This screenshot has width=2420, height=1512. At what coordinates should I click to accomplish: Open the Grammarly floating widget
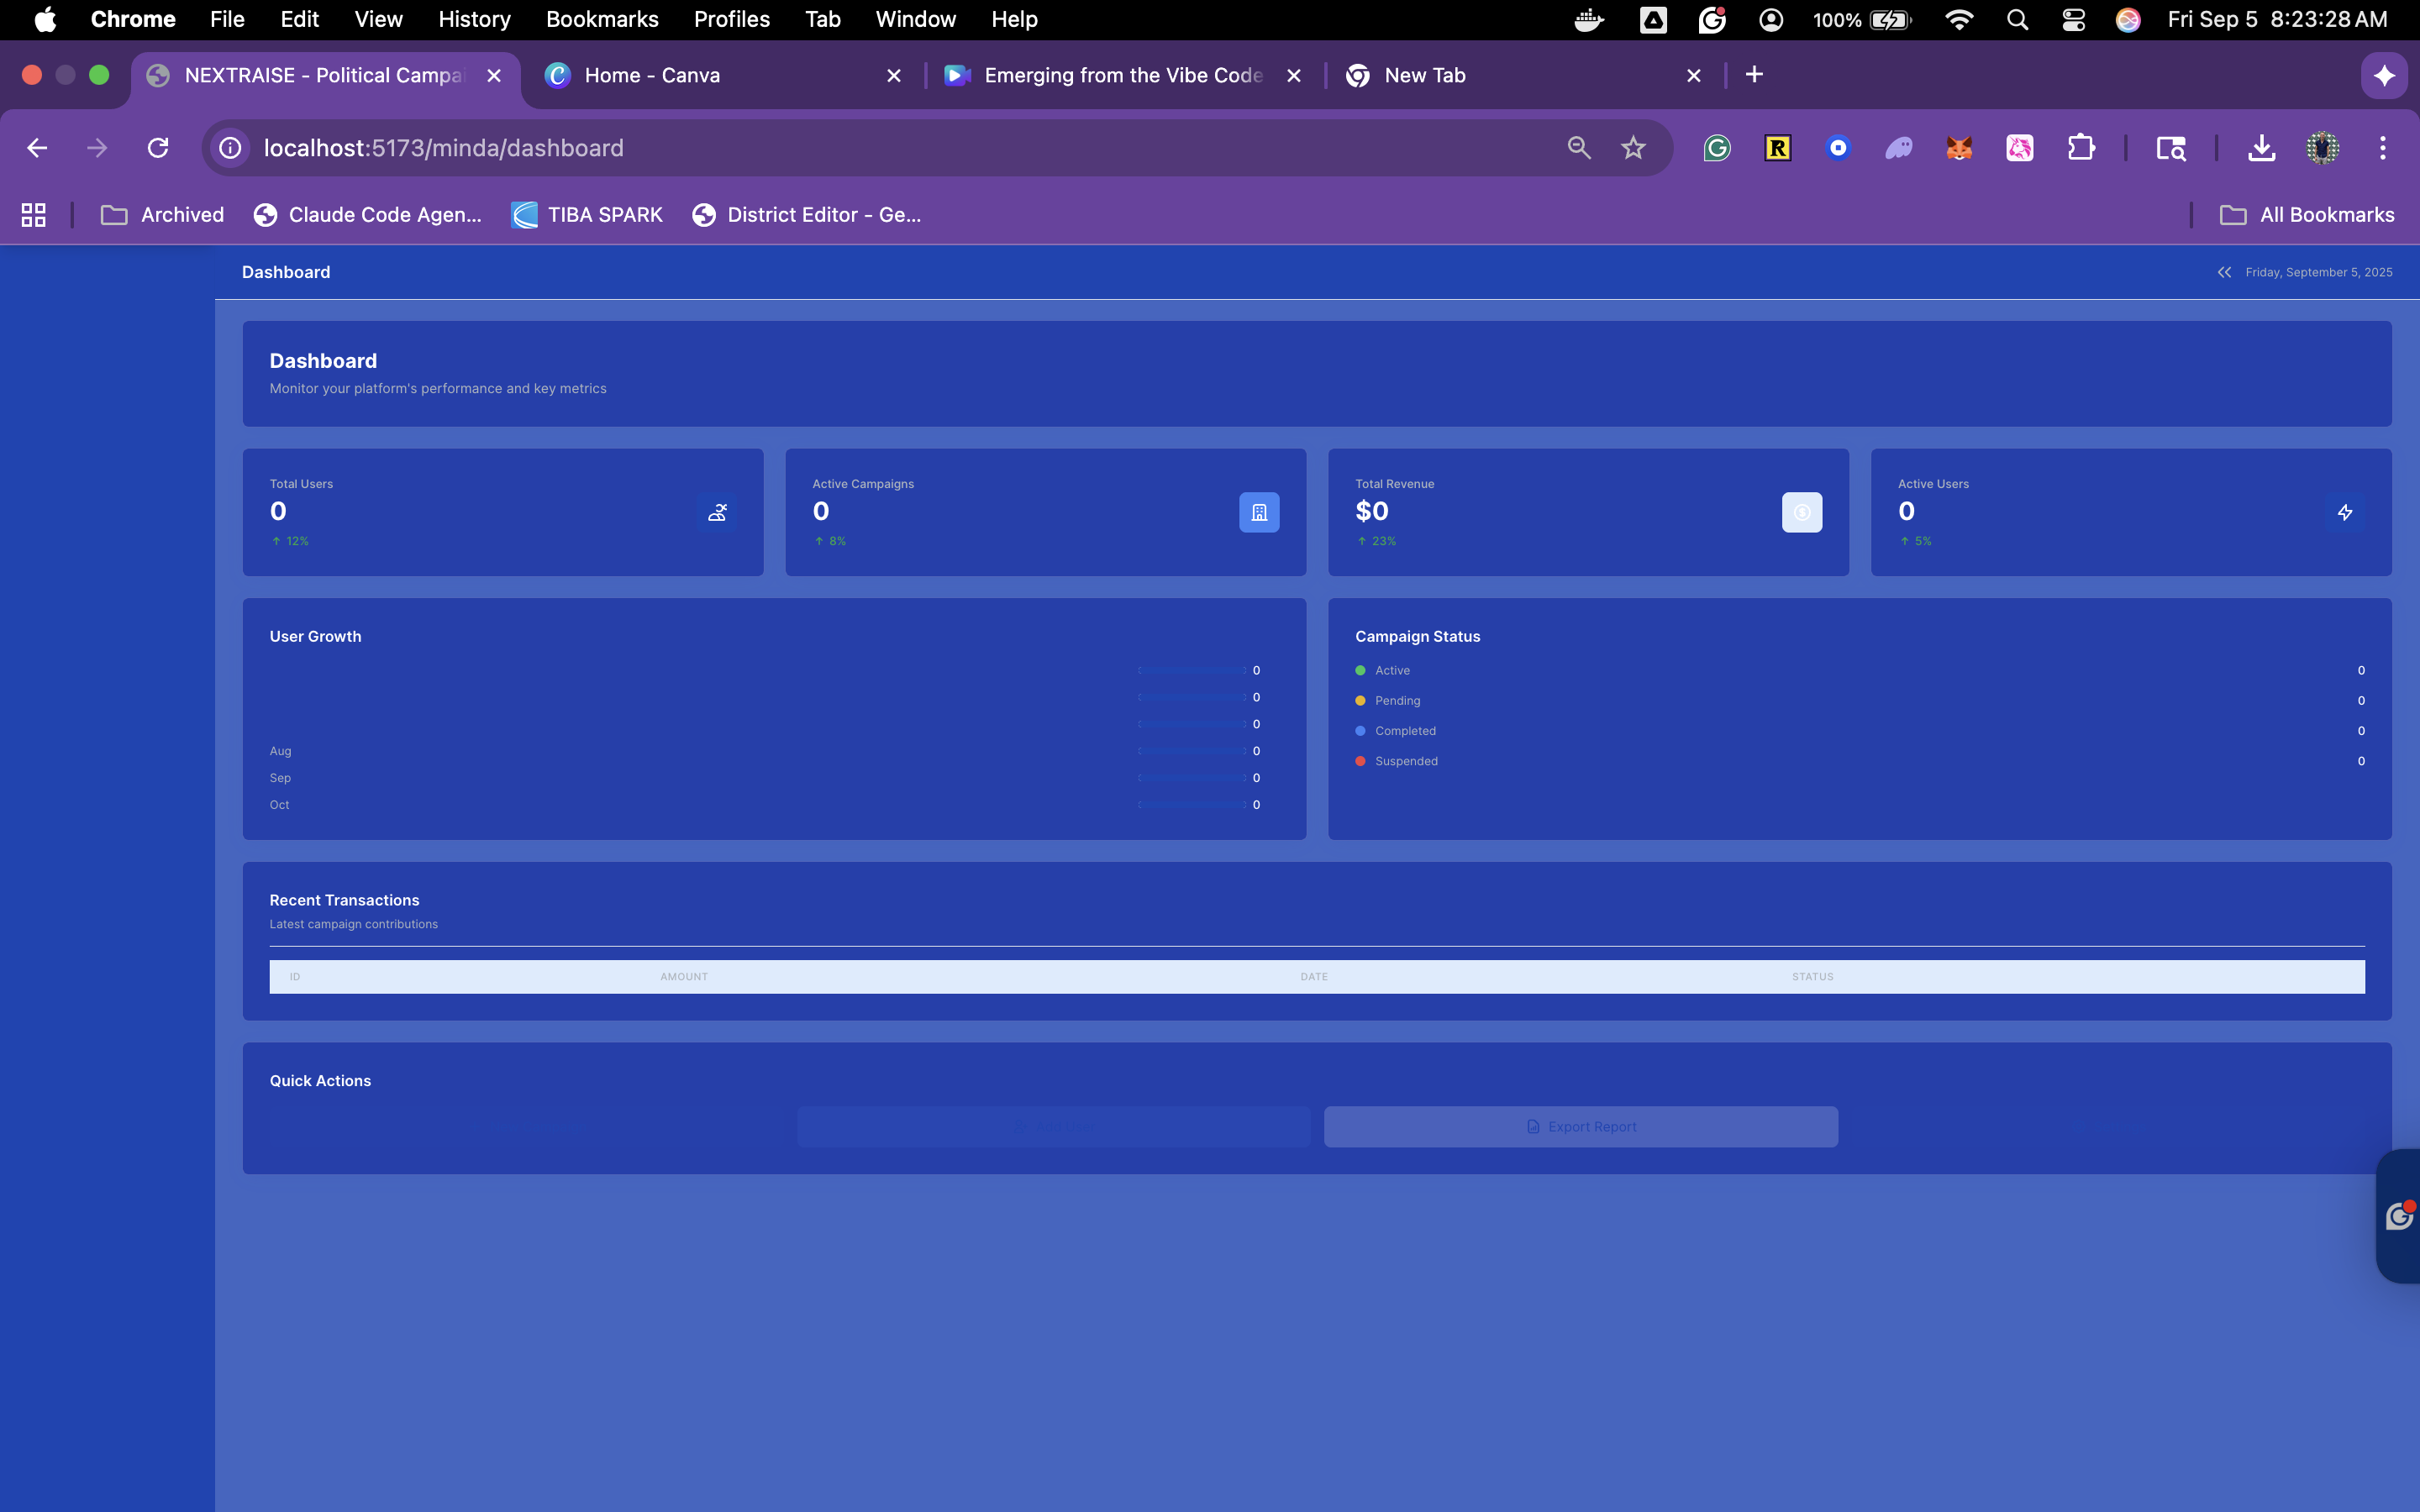point(2398,1216)
